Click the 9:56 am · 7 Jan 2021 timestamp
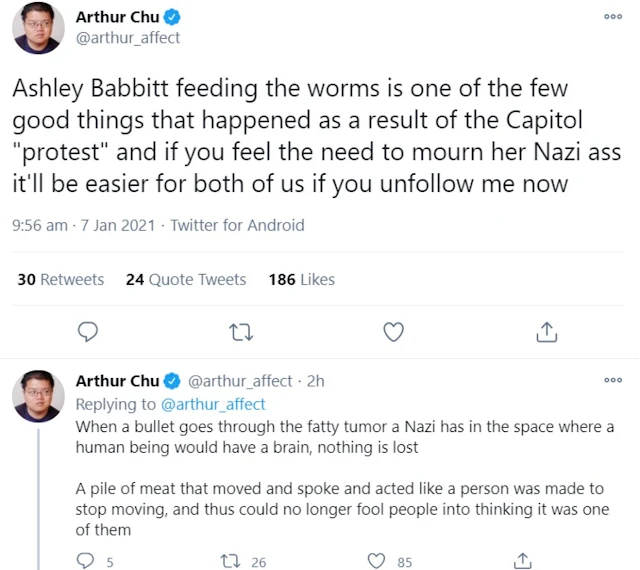 (x=84, y=226)
